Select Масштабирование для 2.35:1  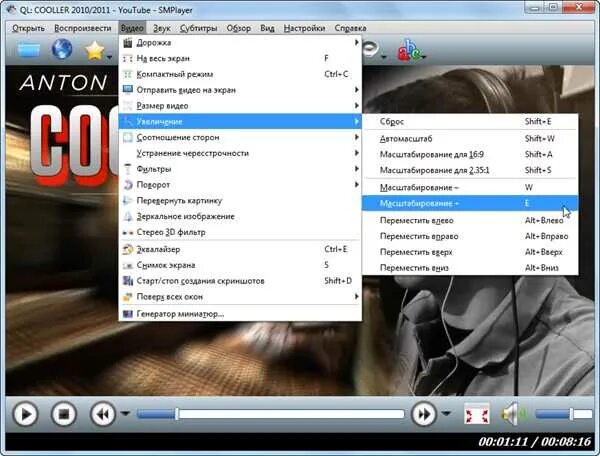pos(470,170)
